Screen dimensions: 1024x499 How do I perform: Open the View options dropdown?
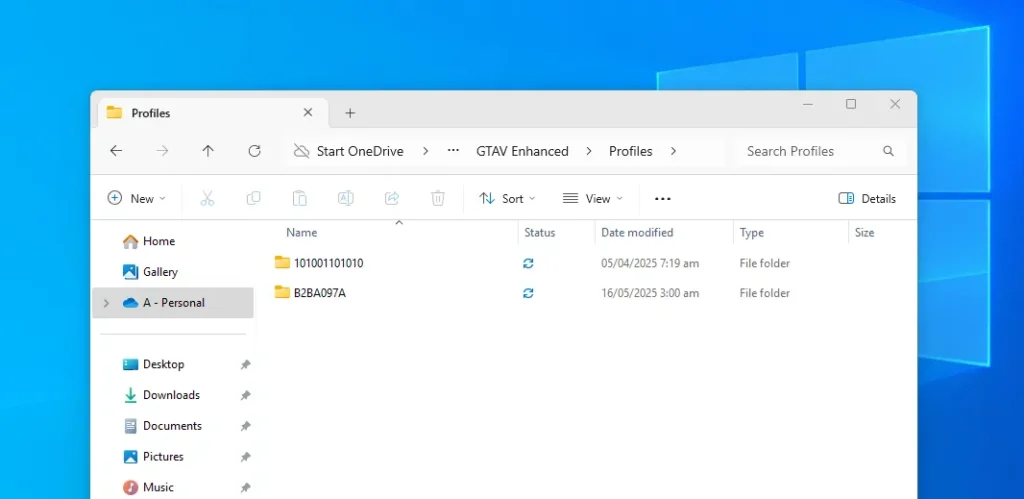[593, 198]
